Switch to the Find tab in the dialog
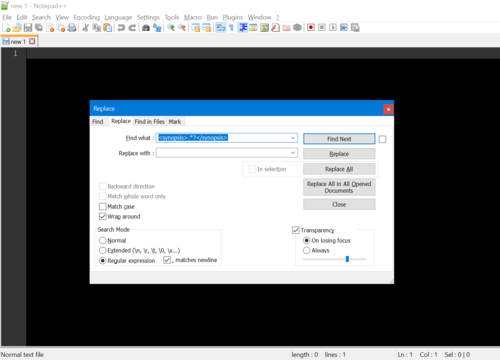The image size is (500, 360). [98, 122]
